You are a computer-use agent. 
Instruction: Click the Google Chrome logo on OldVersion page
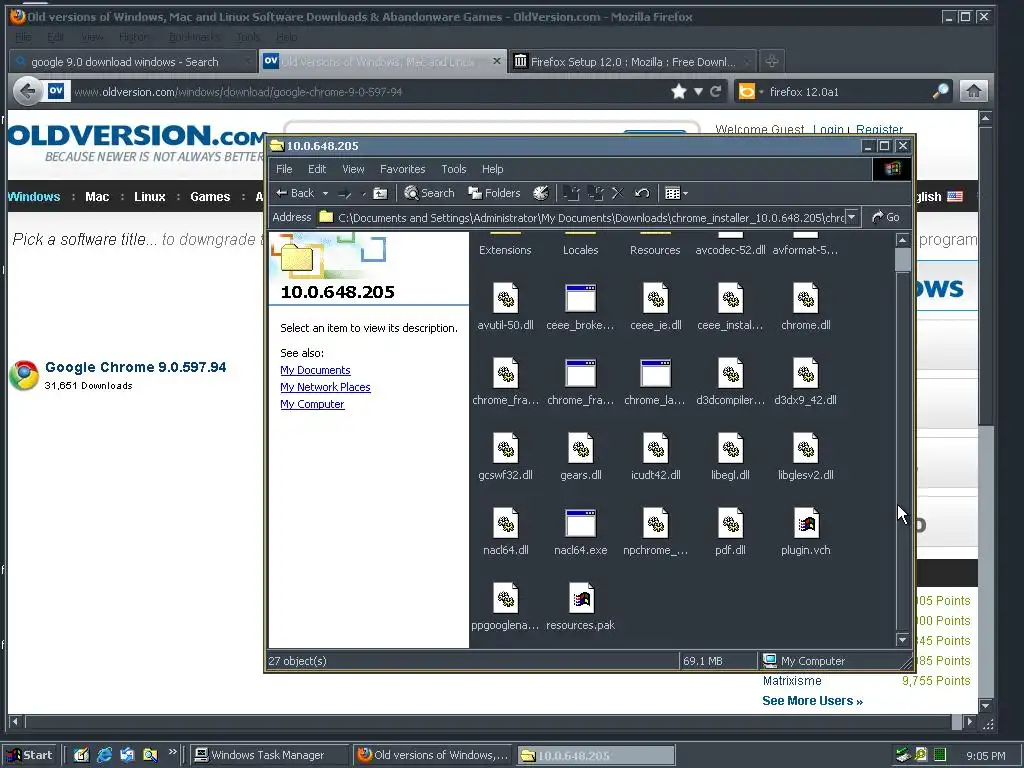pos(24,376)
